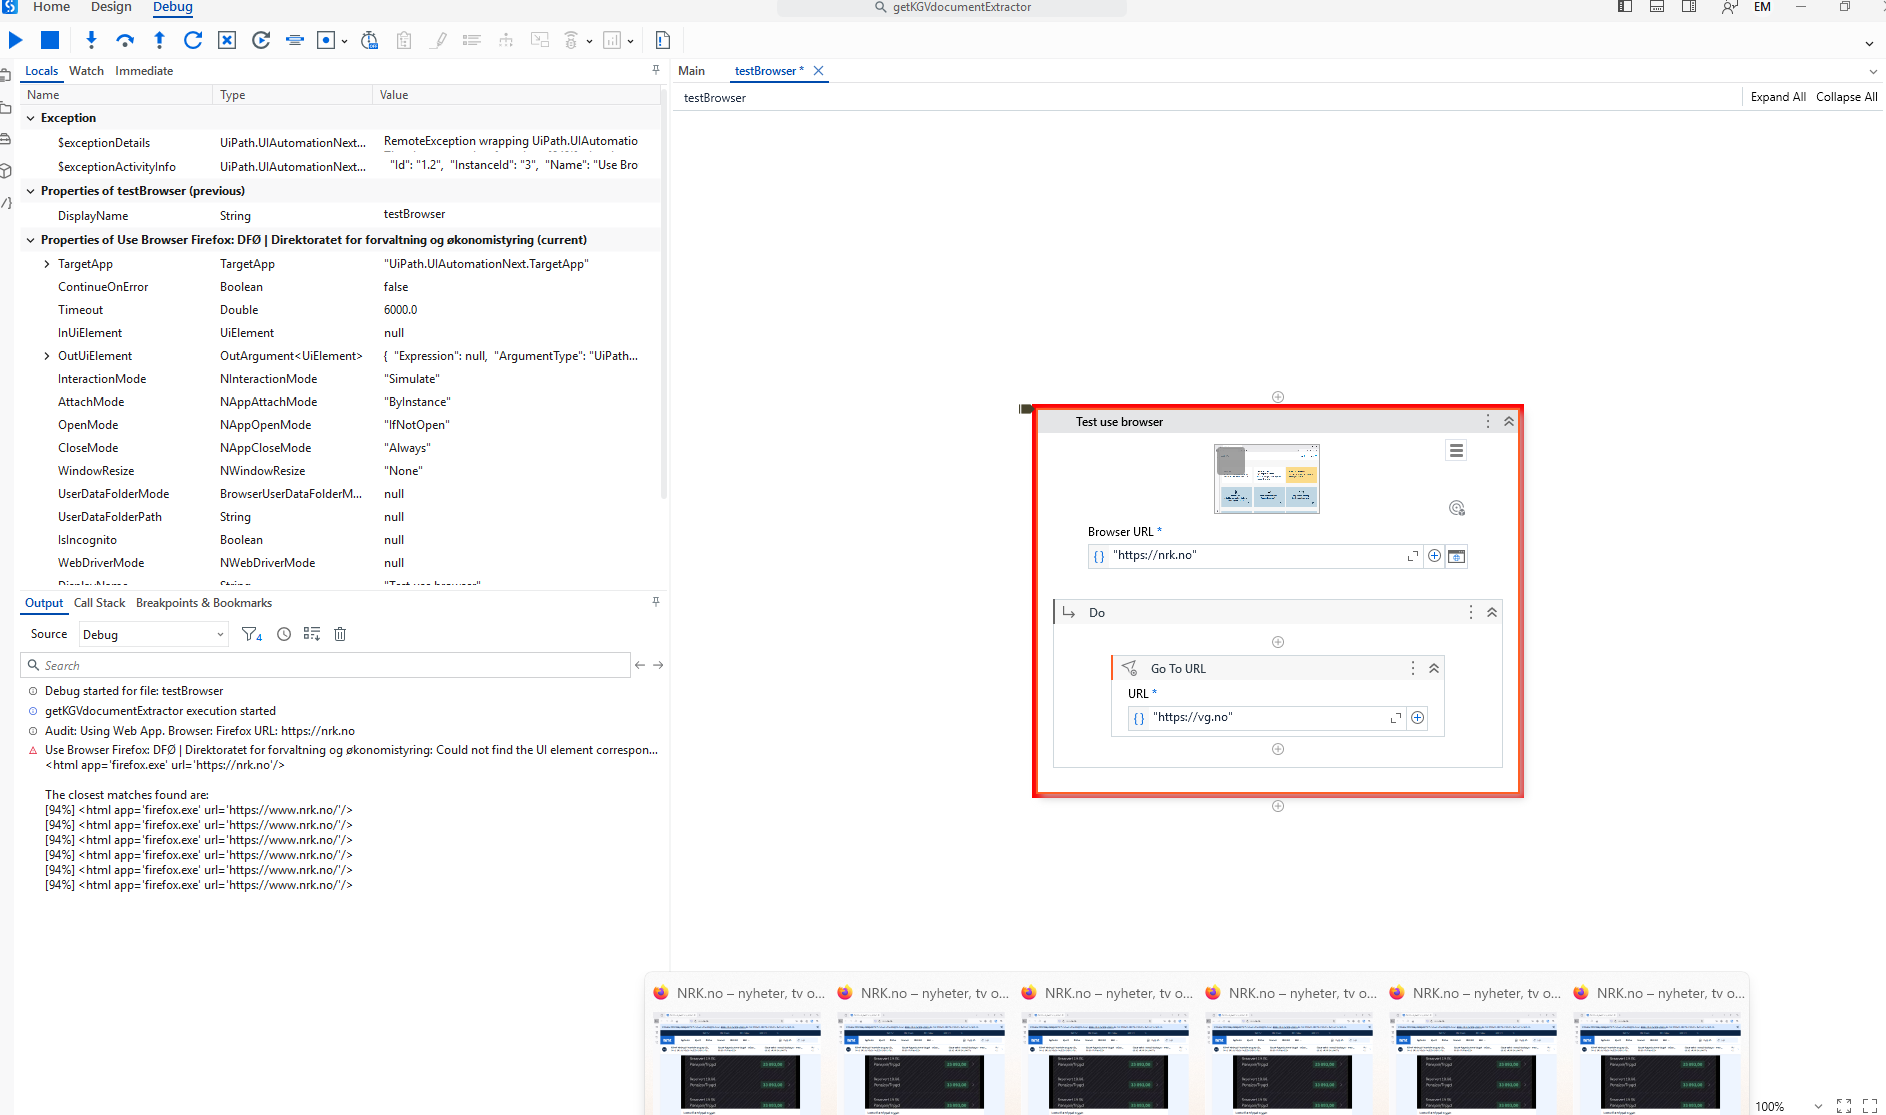
Task: Open the Source Debug dropdown
Action: pyautogui.click(x=153, y=635)
